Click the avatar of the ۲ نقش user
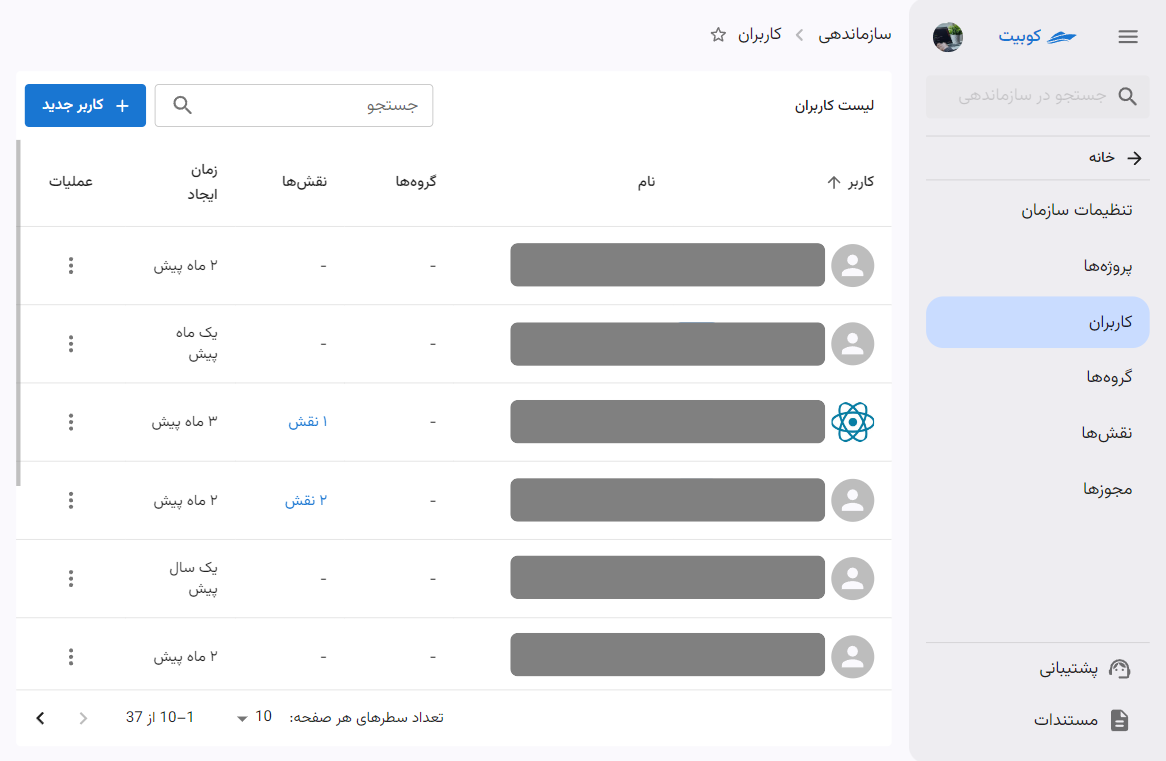Screen dimensions: 1166x761 click(852, 500)
